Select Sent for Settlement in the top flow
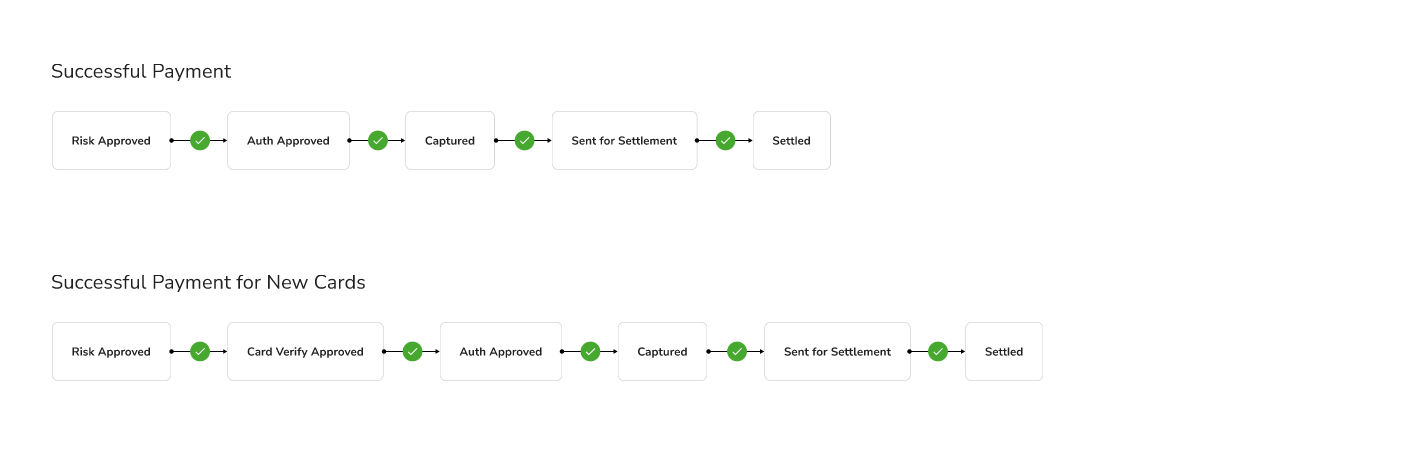 (624, 141)
